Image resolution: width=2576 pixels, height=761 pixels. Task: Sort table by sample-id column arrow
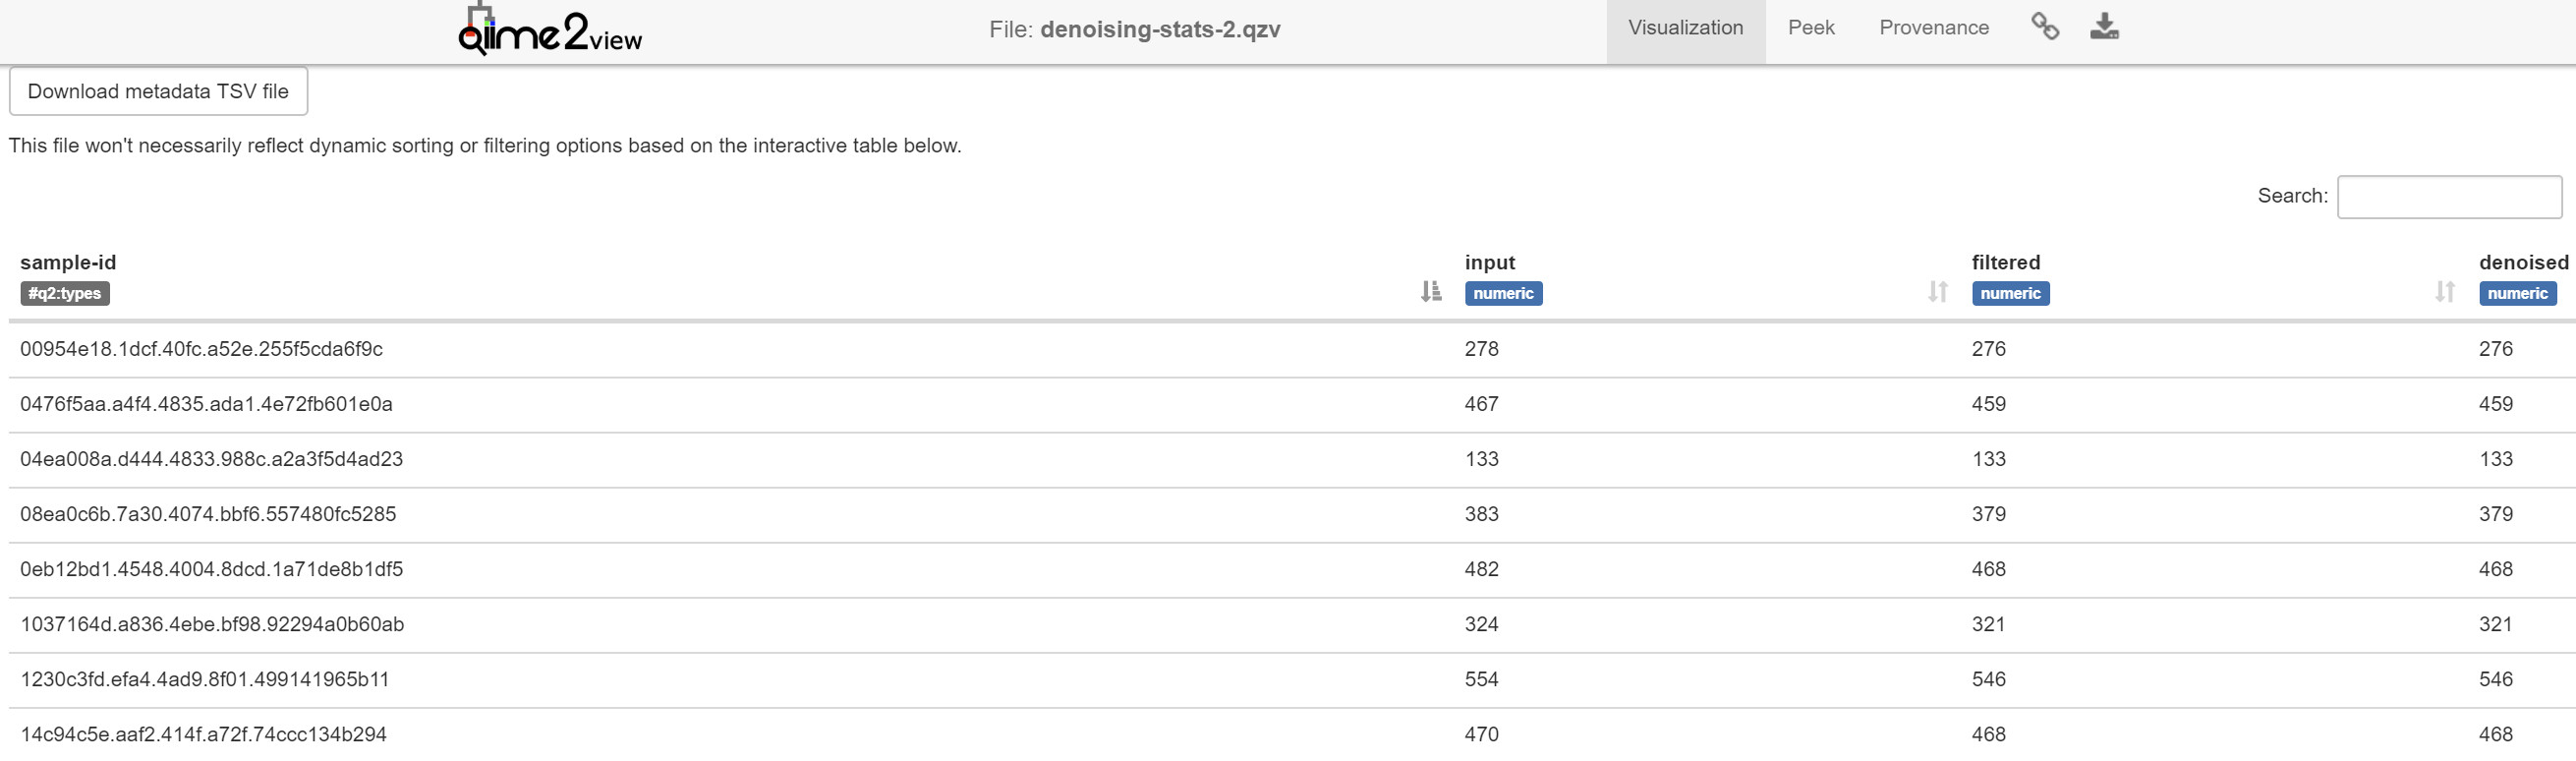pyautogui.click(x=1431, y=291)
